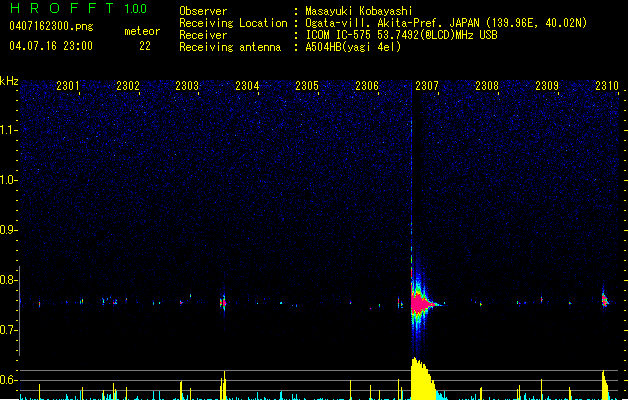Click the 2310 time marker
629x400 pixels.
coord(607,86)
